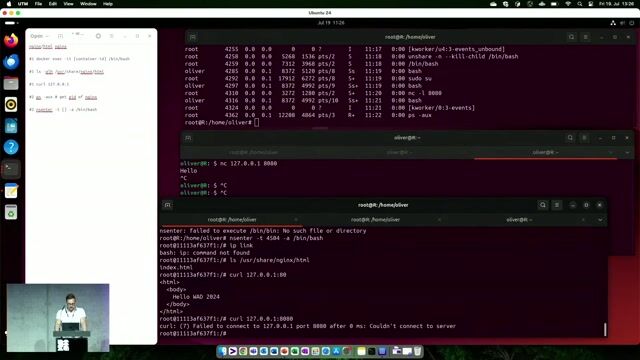Open the App Store from the macOS Dock
The width and height of the screenshot is (640, 360).
pyautogui.click(x=336, y=351)
